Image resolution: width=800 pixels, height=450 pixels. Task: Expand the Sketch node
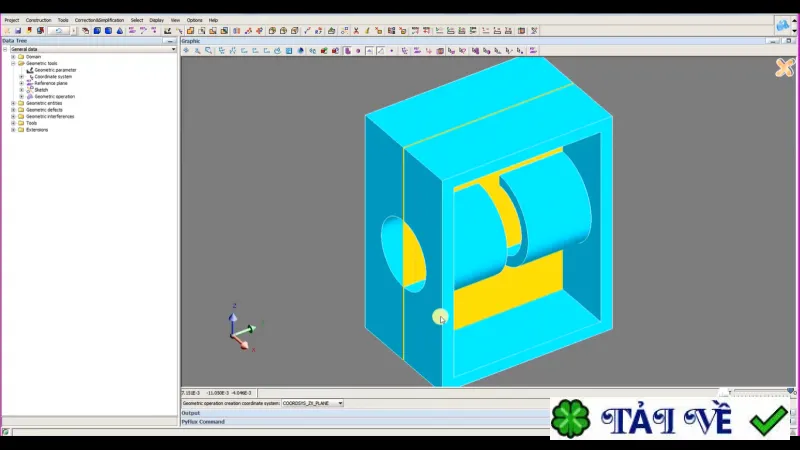[x=21, y=90]
